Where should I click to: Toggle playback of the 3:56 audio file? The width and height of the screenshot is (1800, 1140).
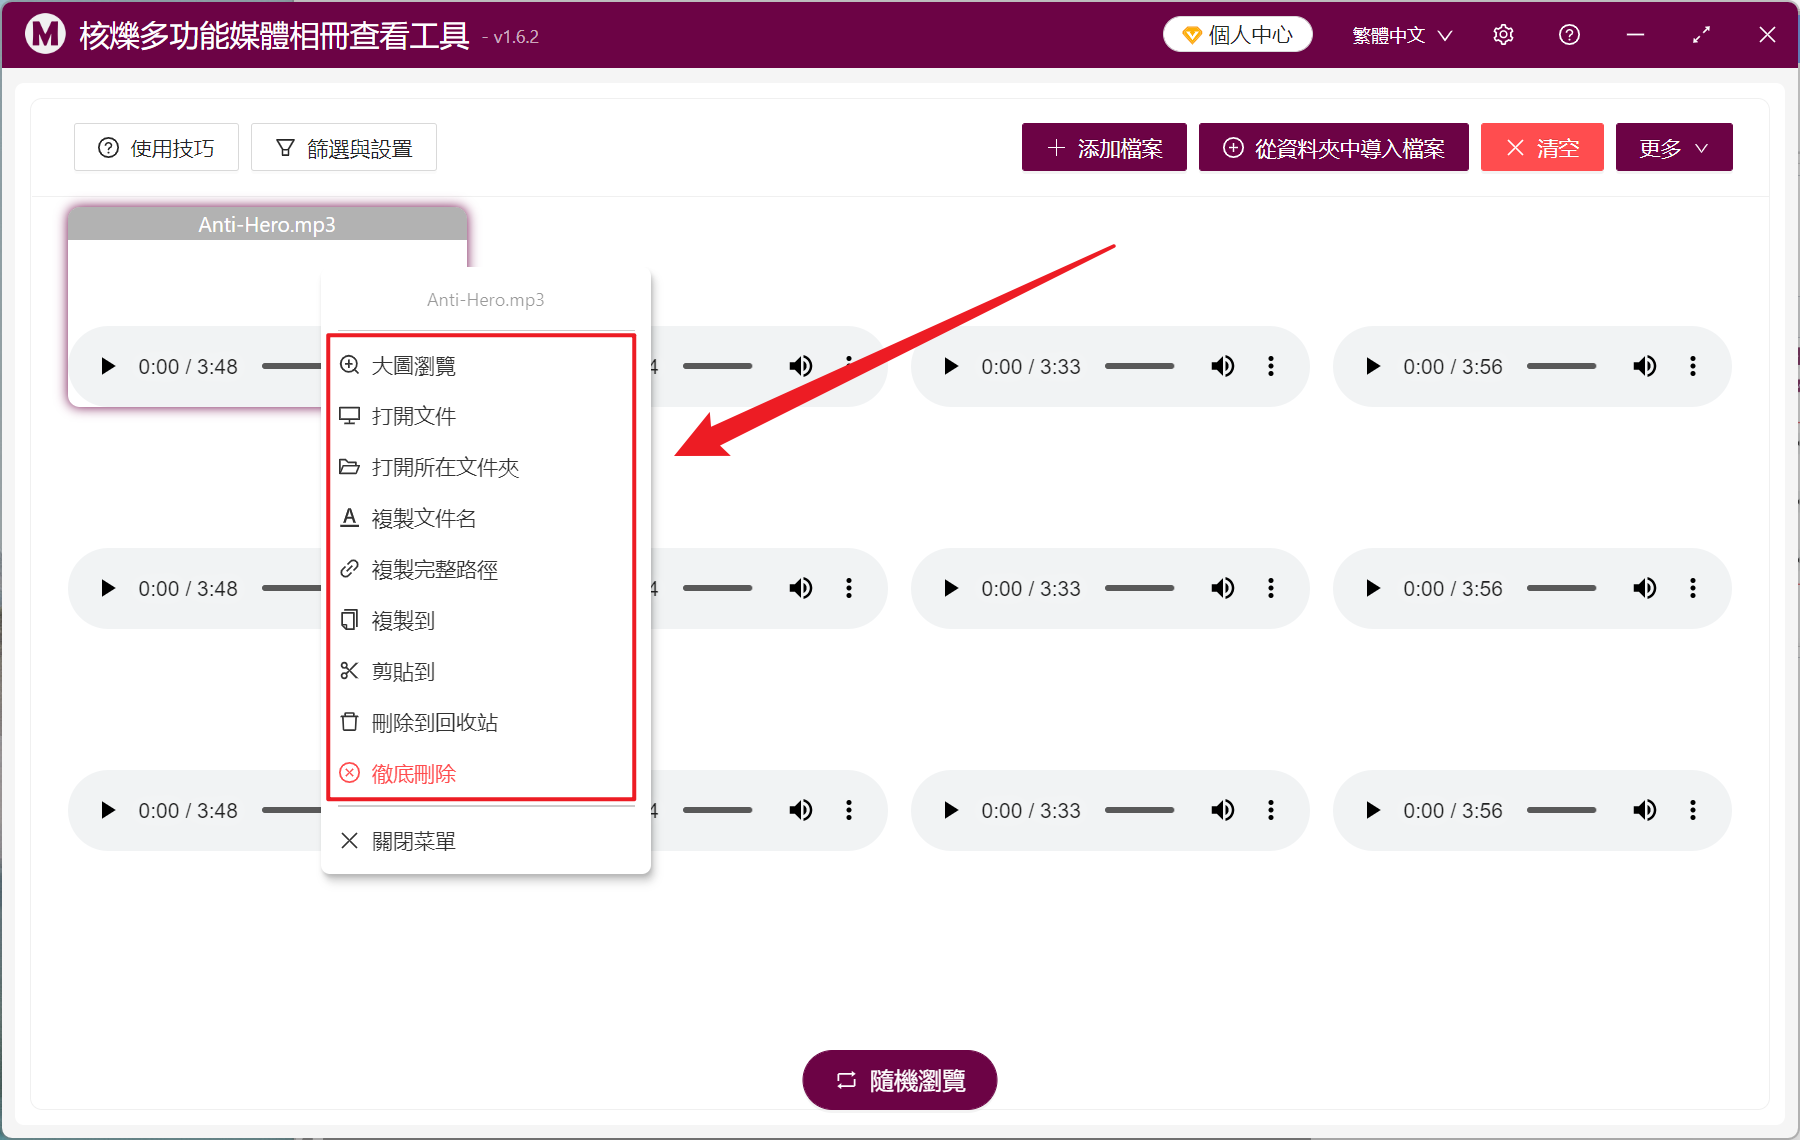(x=1372, y=366)
